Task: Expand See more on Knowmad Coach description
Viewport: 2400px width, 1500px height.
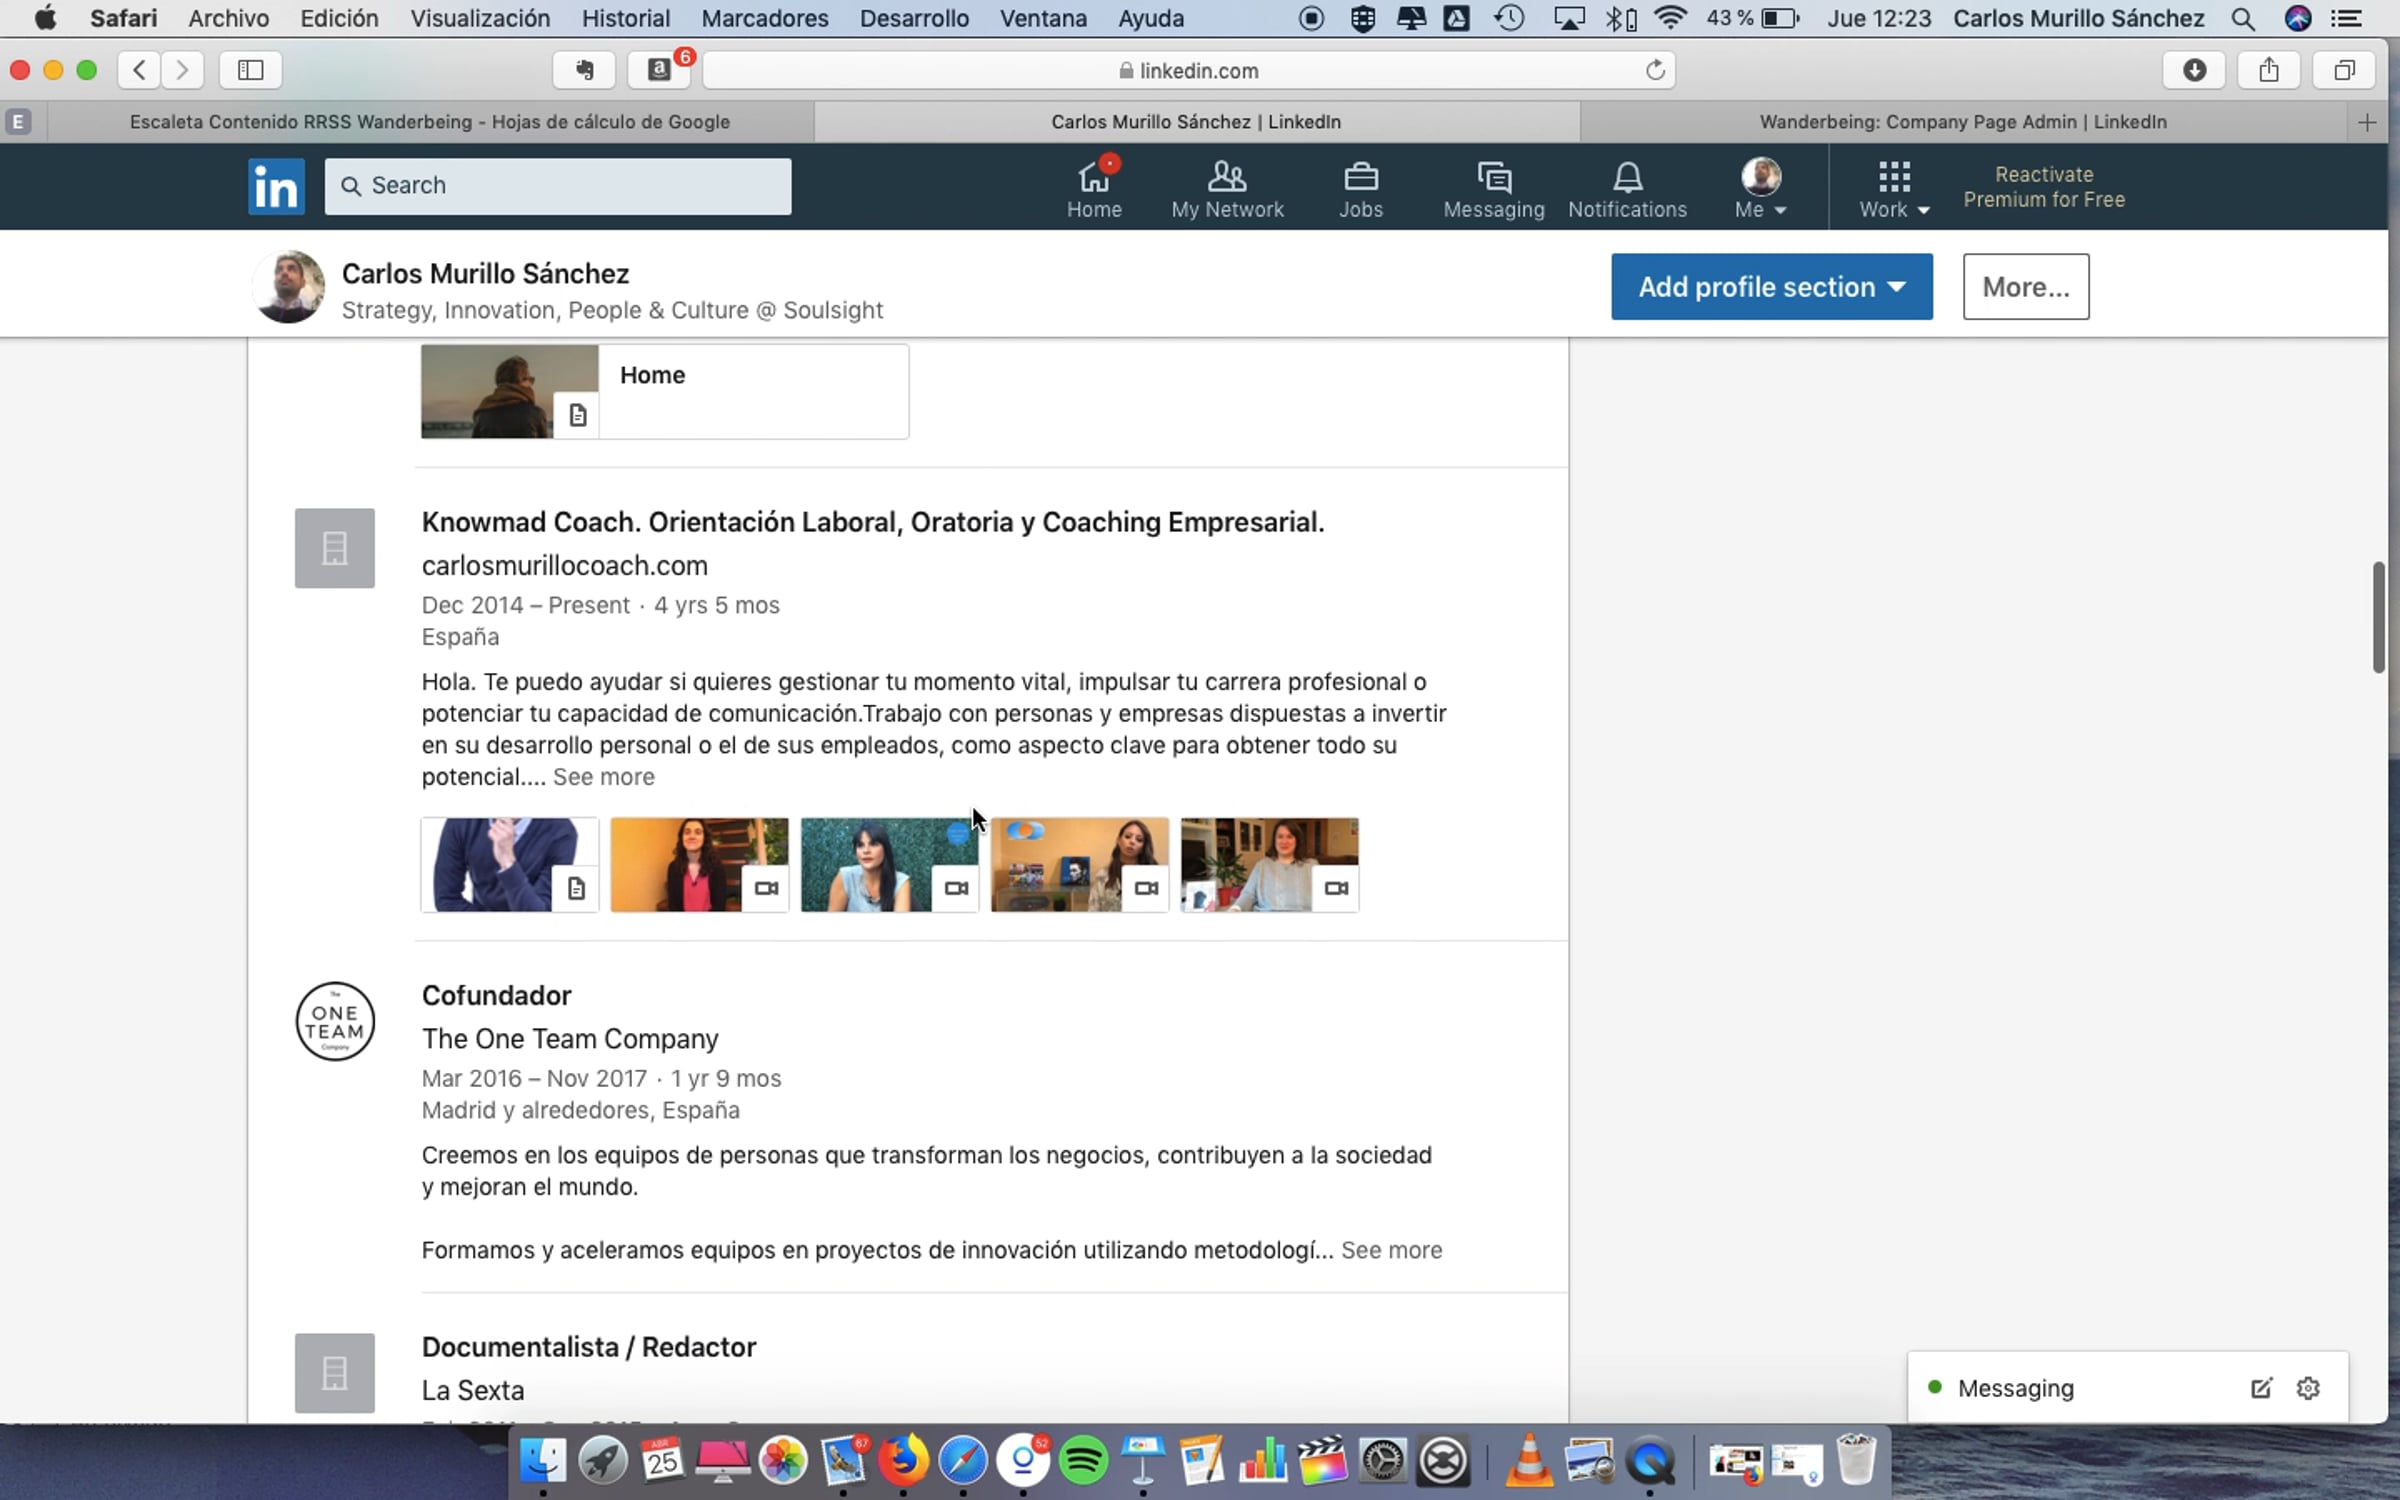Action: [x=603, y=777]
